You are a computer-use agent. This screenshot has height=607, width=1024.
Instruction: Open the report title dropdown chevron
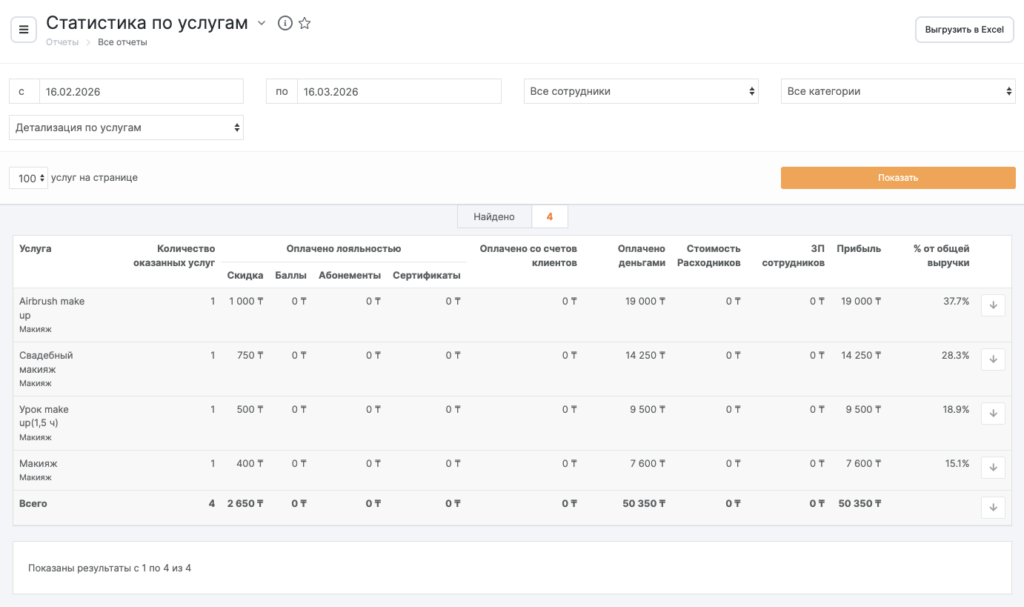click(x=262, y=23)
